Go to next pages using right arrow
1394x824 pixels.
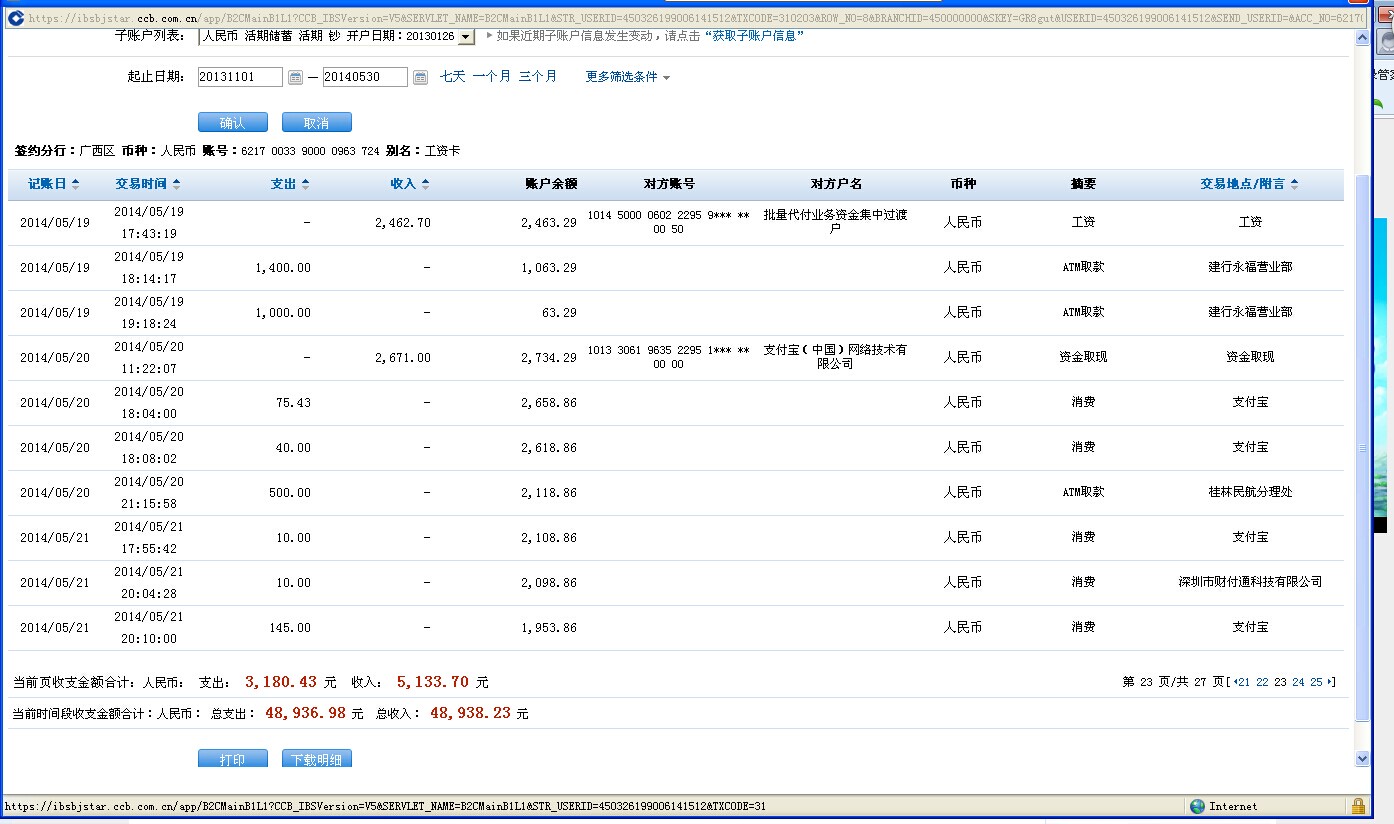point(1330,682)
